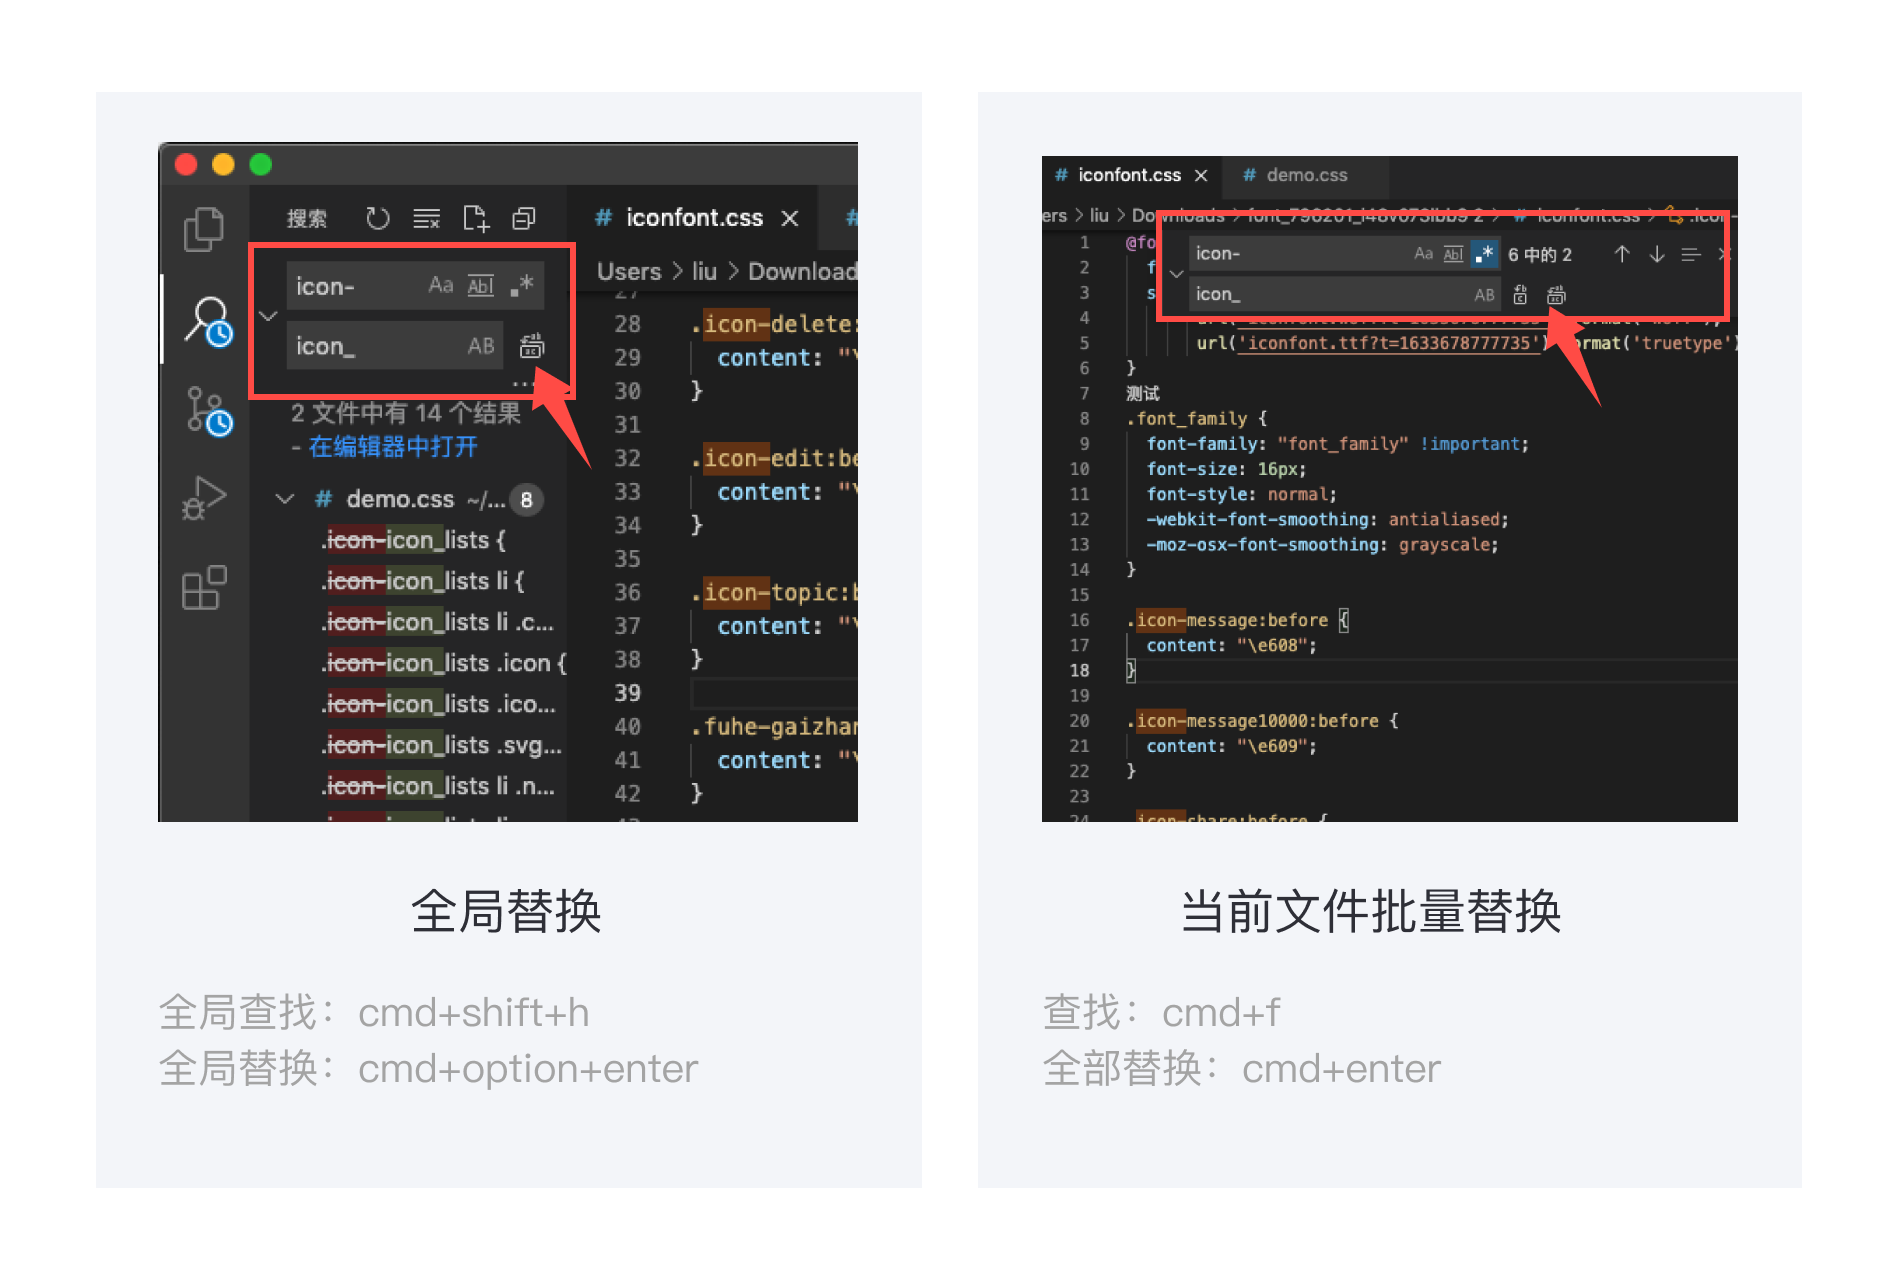Click .icon-message:before on line 16

click(1227, 620)
